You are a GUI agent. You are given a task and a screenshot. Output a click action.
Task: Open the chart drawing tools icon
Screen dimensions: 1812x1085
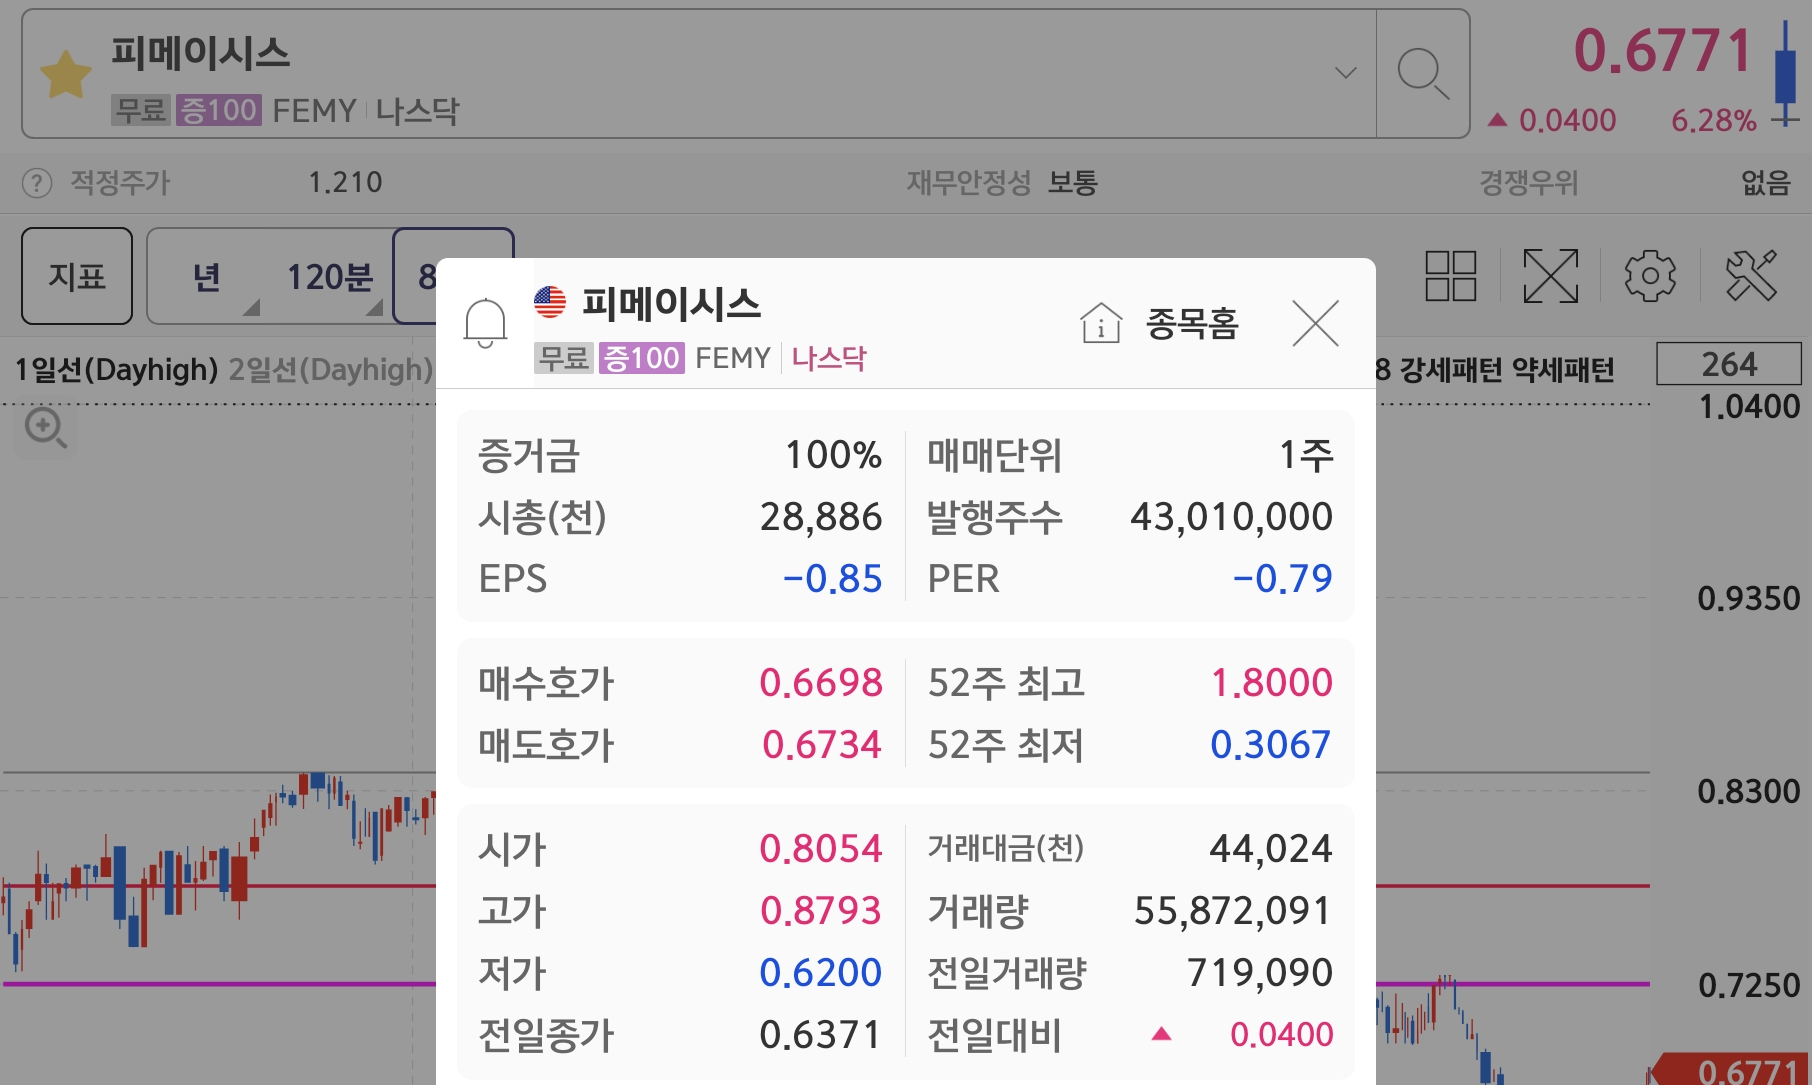click(x=1751, y=276)
